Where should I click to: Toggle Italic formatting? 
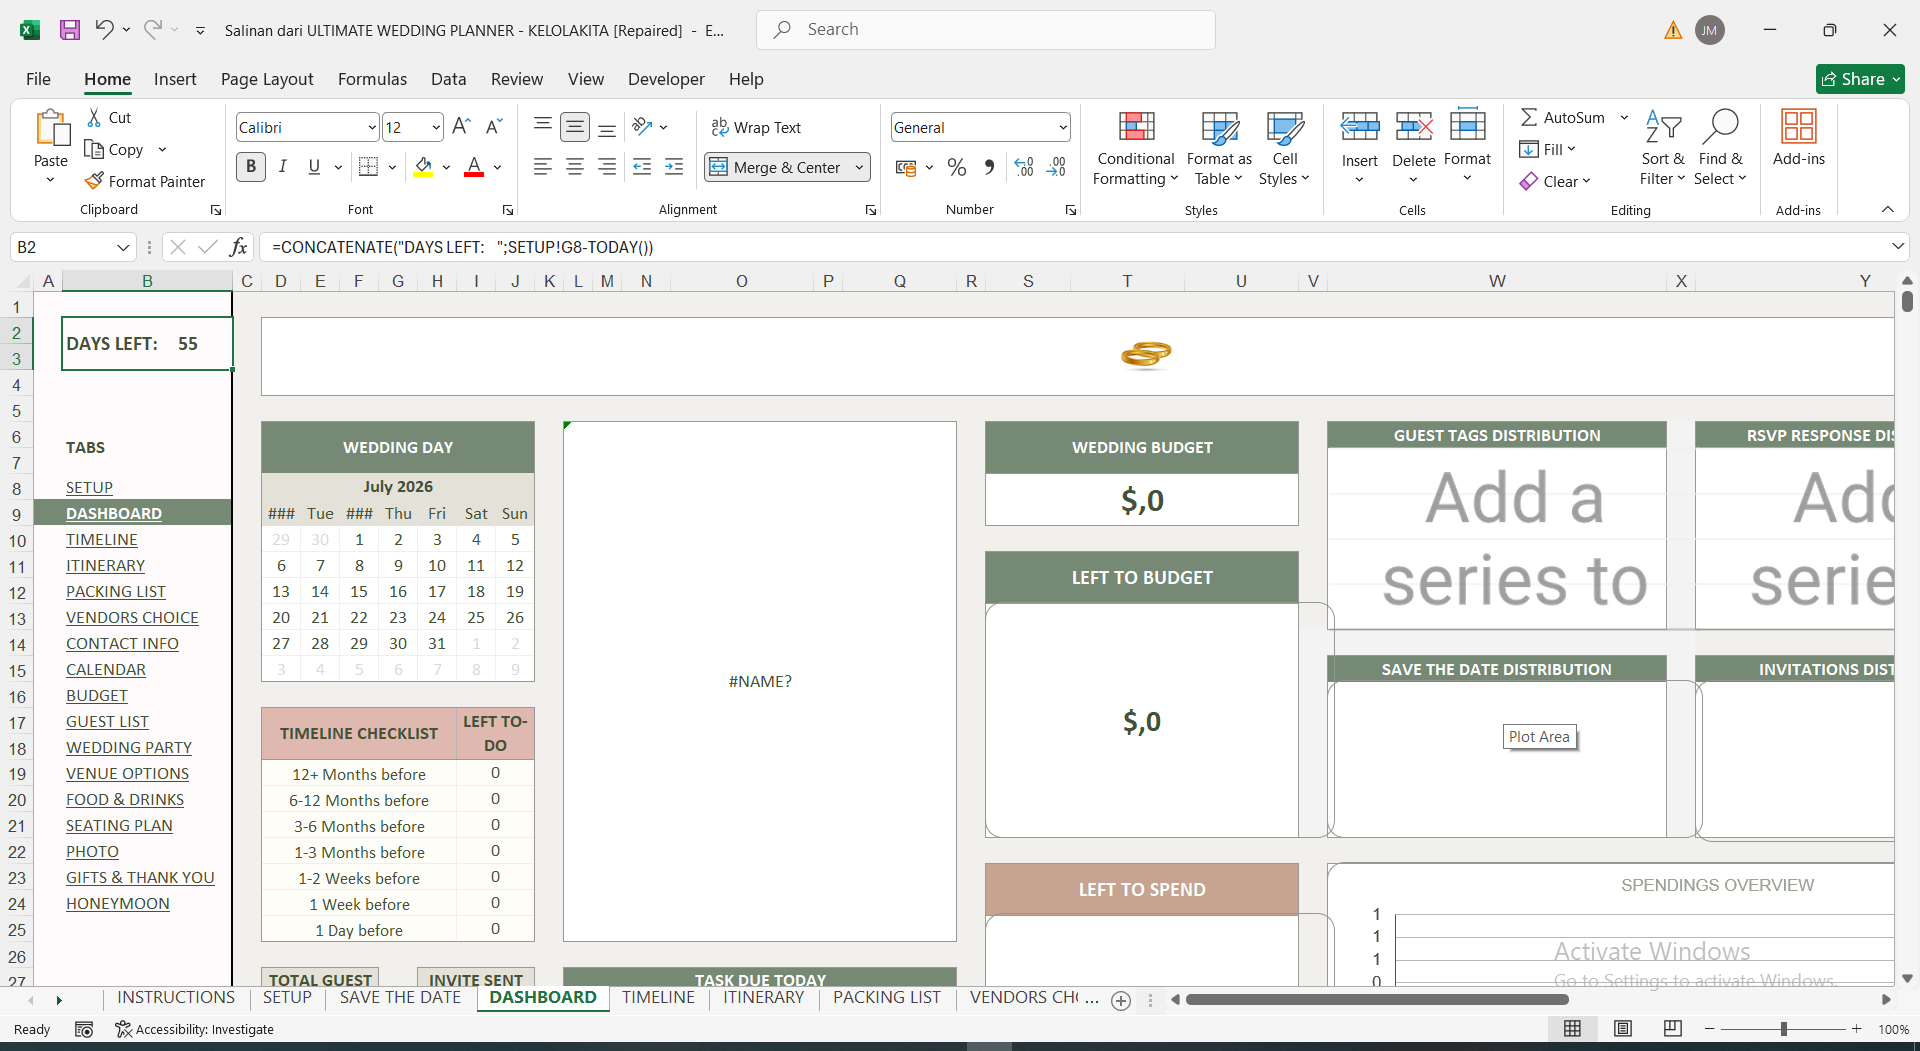click(x=283, y=167)
